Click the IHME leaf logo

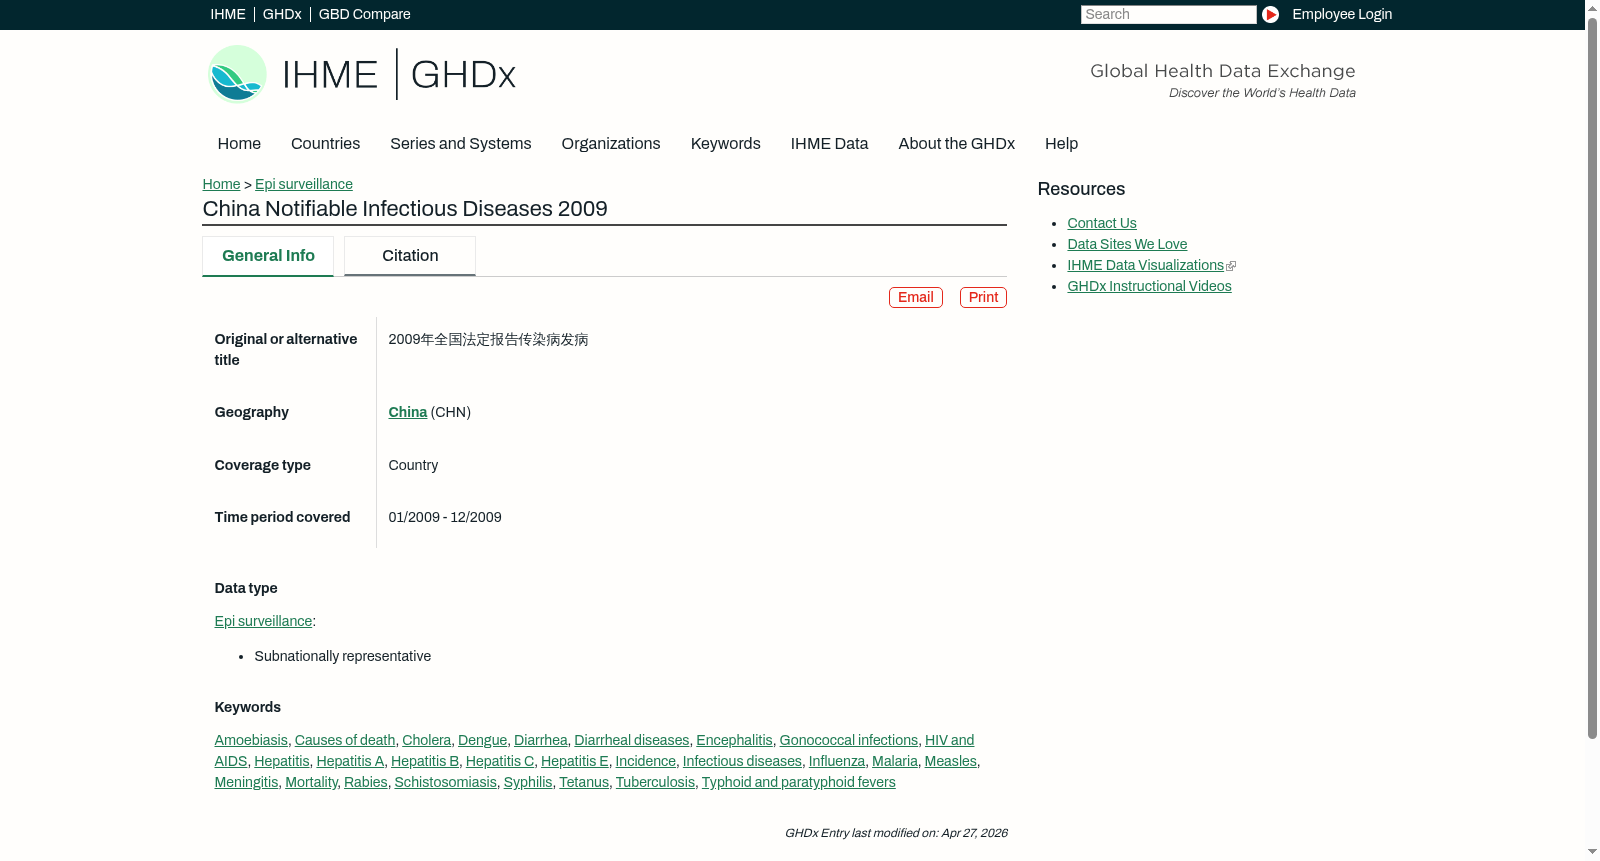click(x=237, y=74)
